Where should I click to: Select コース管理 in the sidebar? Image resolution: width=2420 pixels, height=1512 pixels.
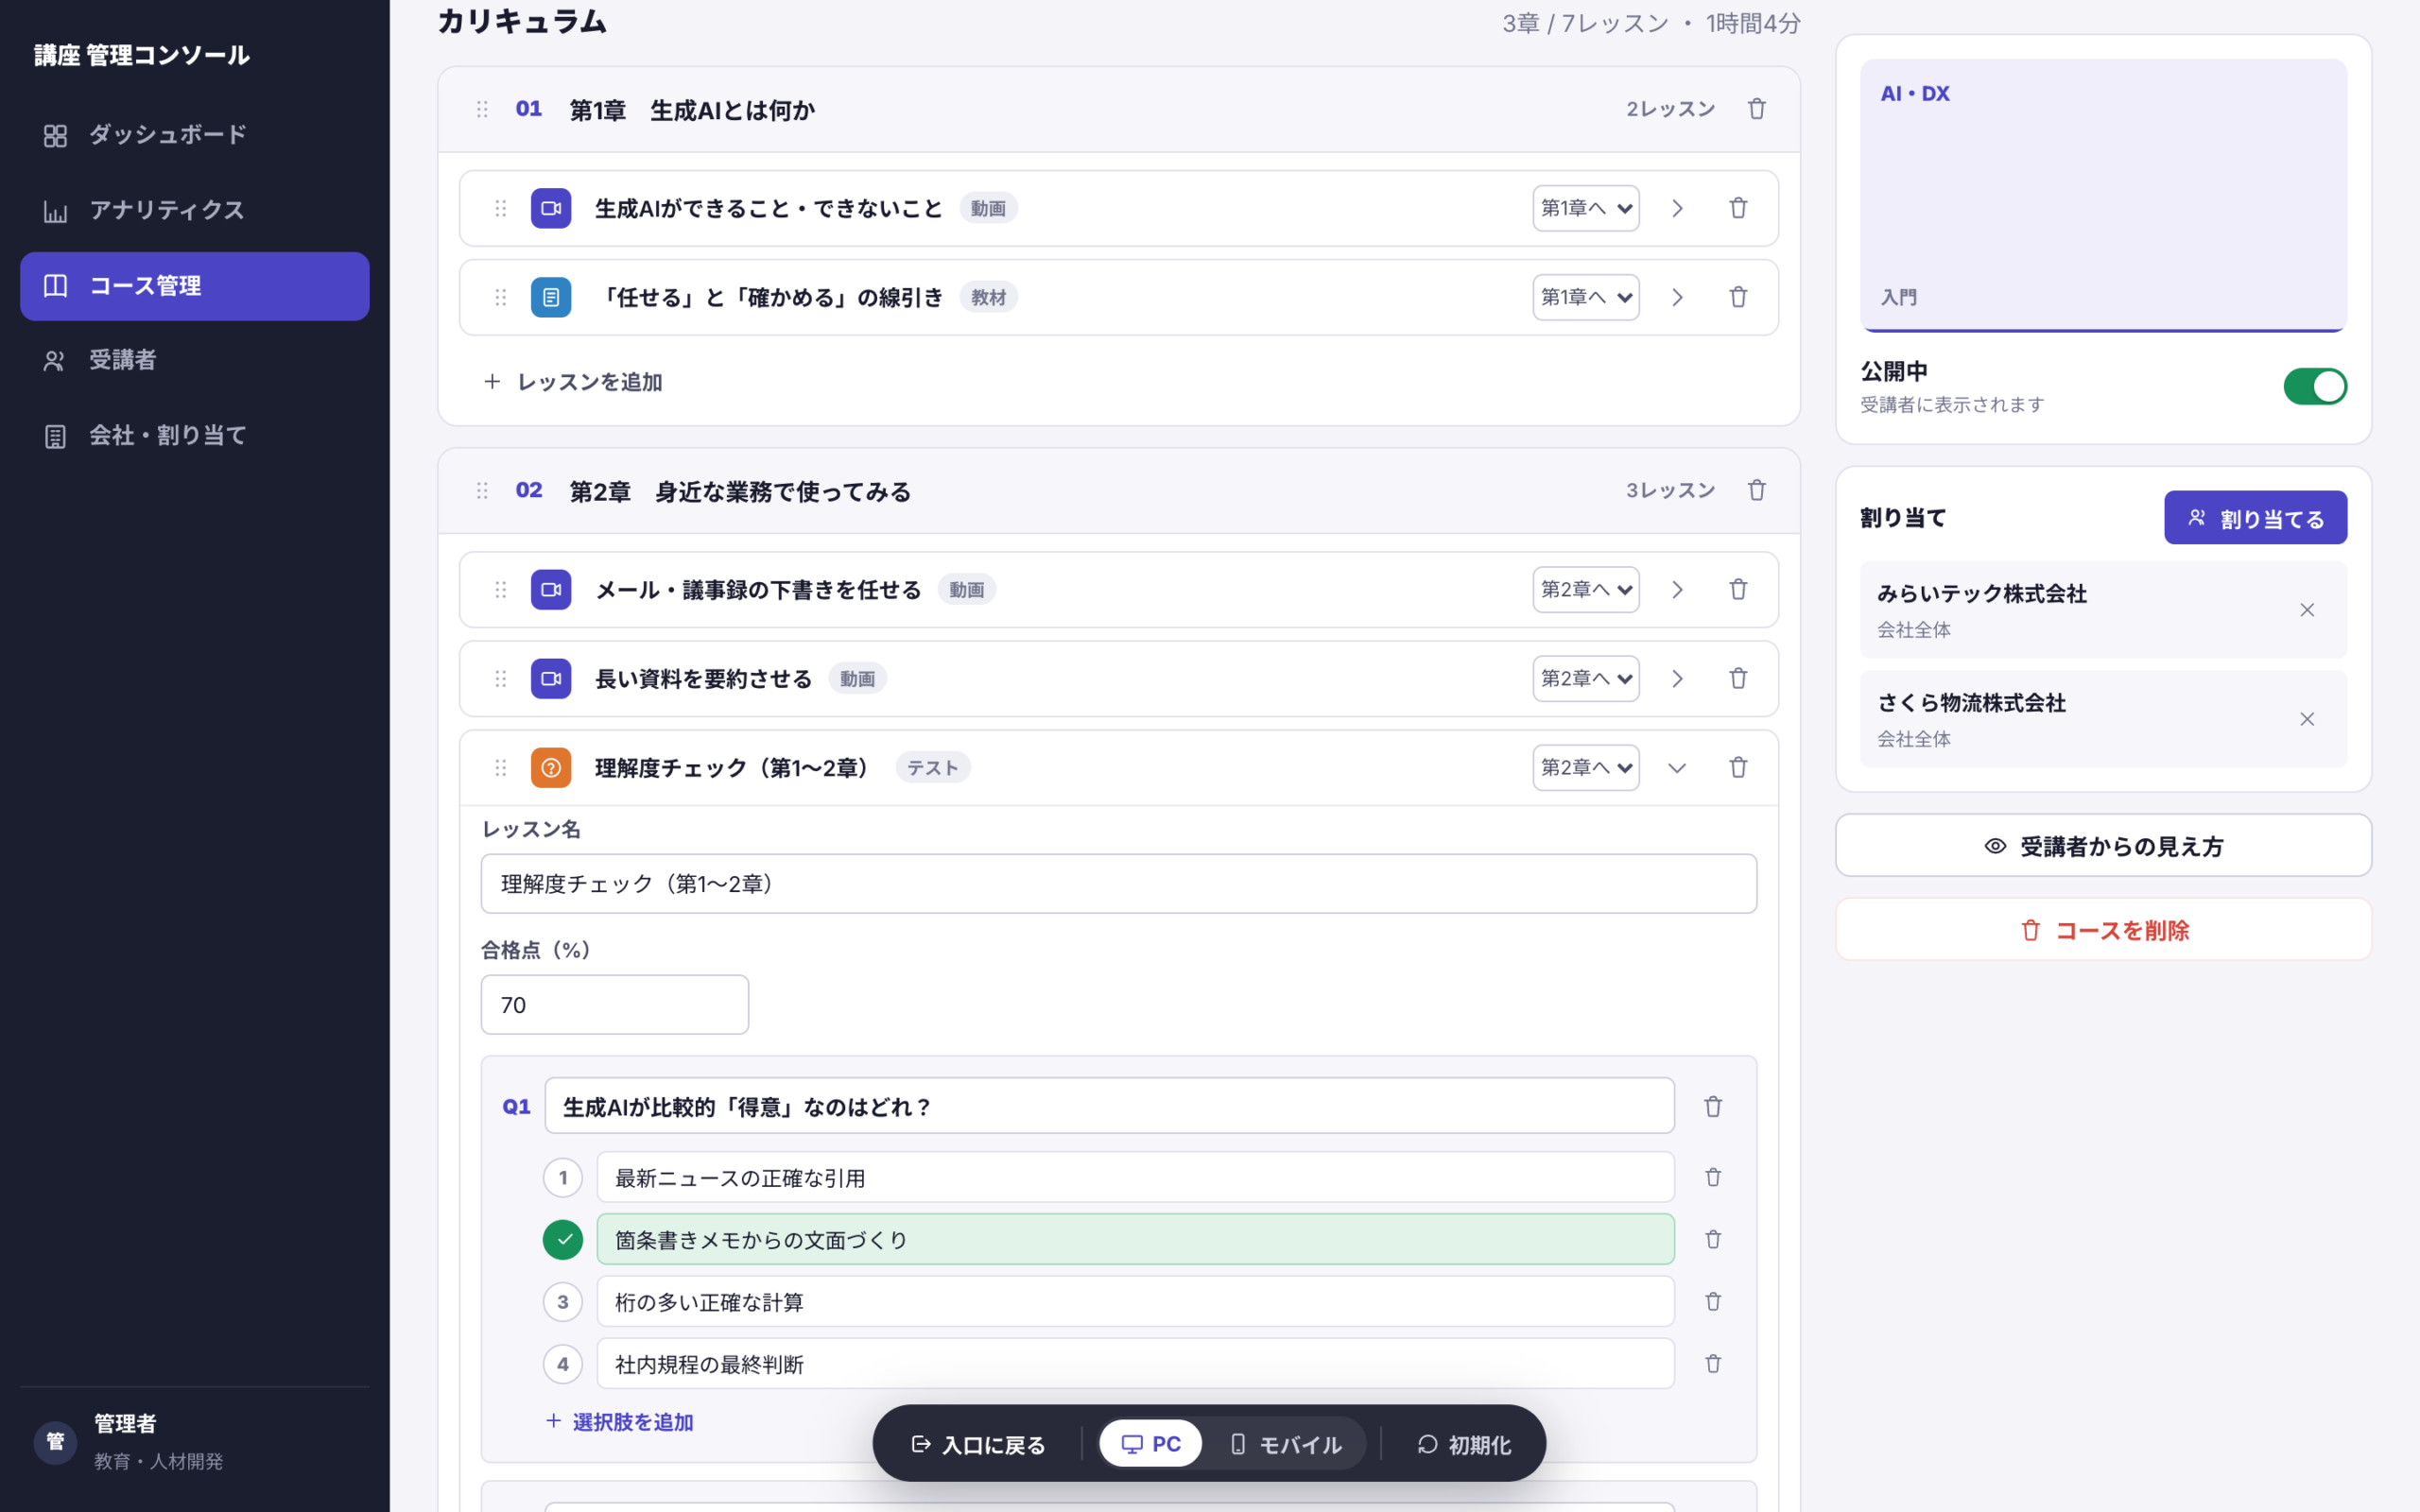coord(194,286)
